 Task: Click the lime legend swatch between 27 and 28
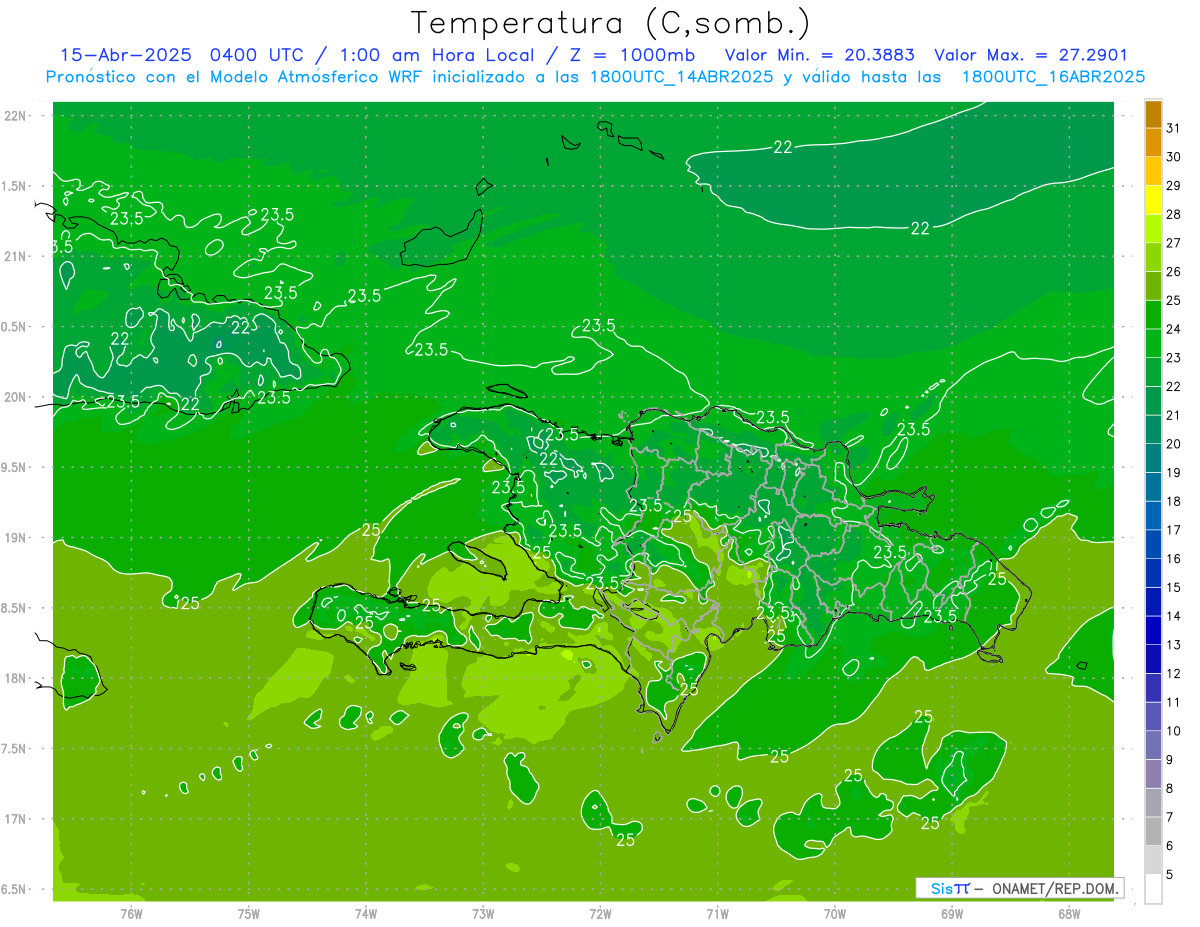[x=1153, y=229]
